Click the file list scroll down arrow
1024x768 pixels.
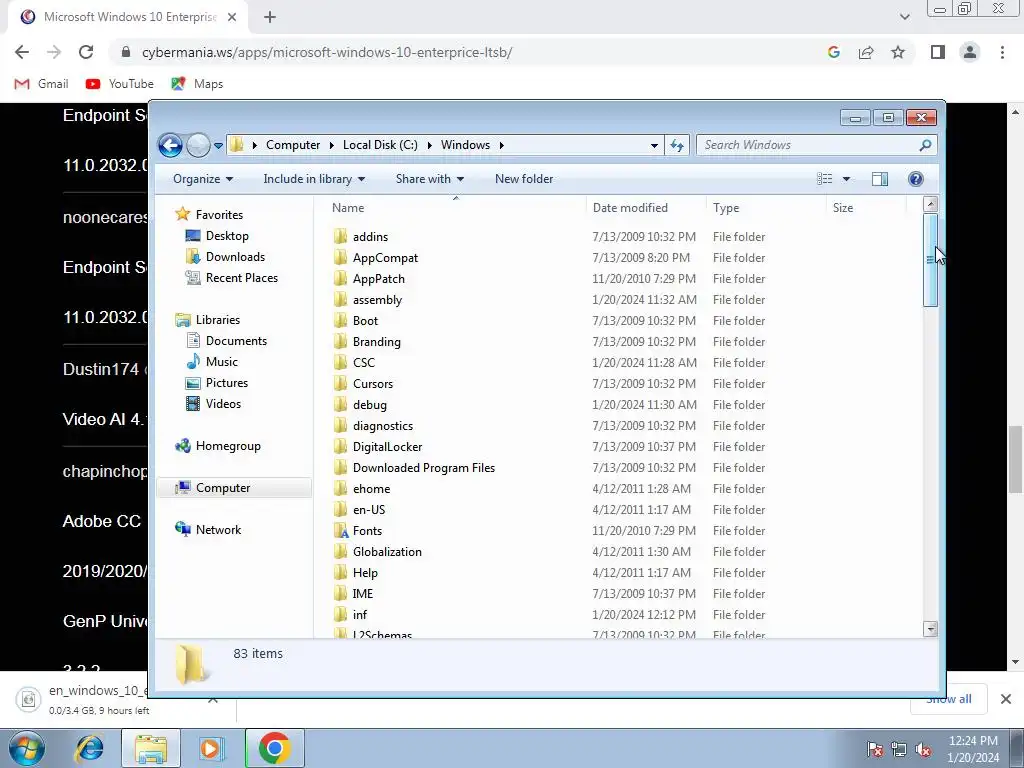pyautogui.click(x=931, y=629)
